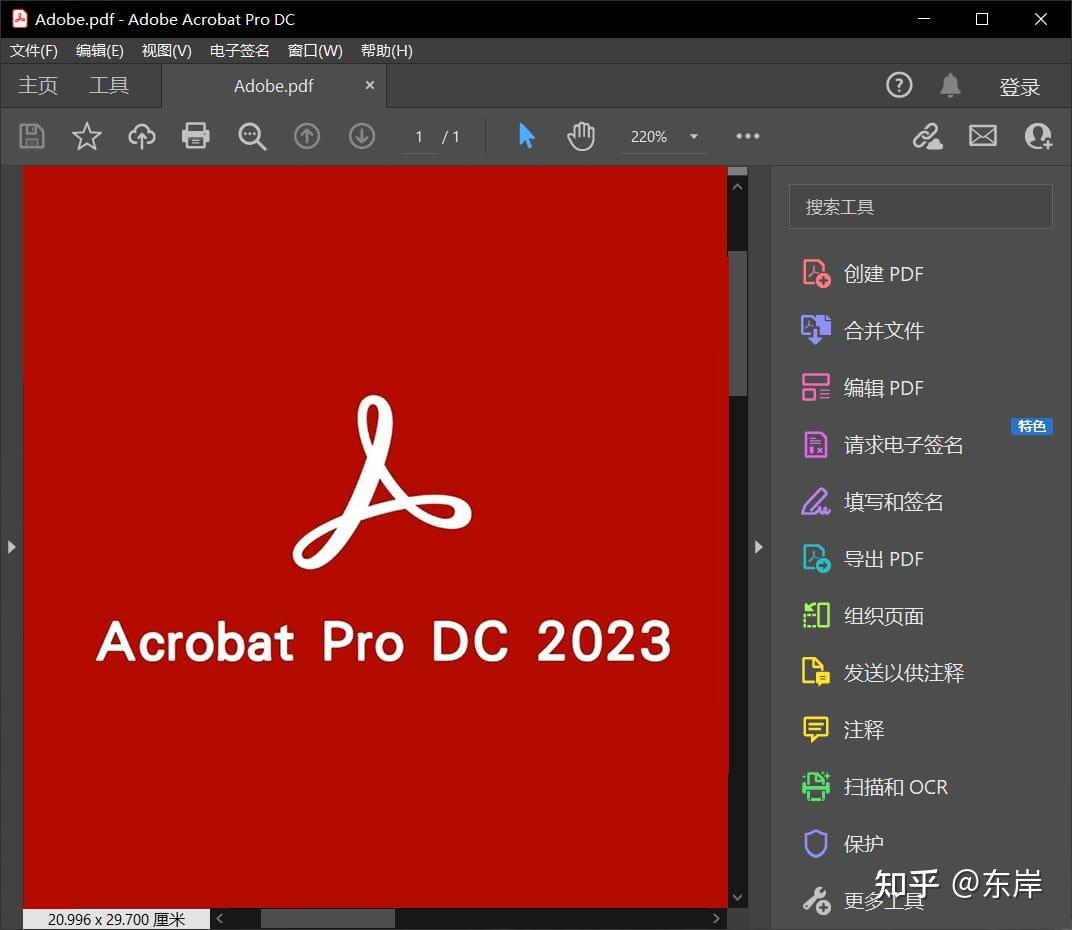
Task: Select the 组织页面 tool icon
Action: (x=815, y=615)
